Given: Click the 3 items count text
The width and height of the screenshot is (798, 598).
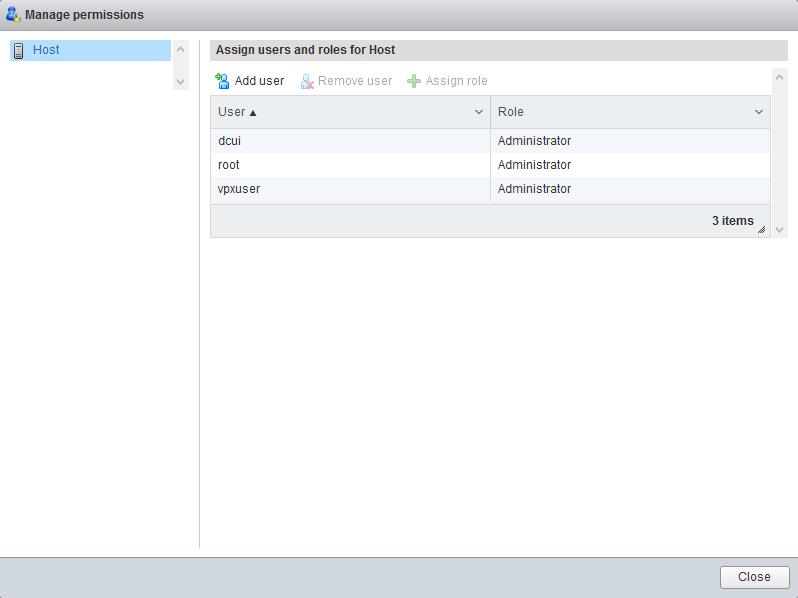Looking at the screenshot, I should (x=732, y=221).
